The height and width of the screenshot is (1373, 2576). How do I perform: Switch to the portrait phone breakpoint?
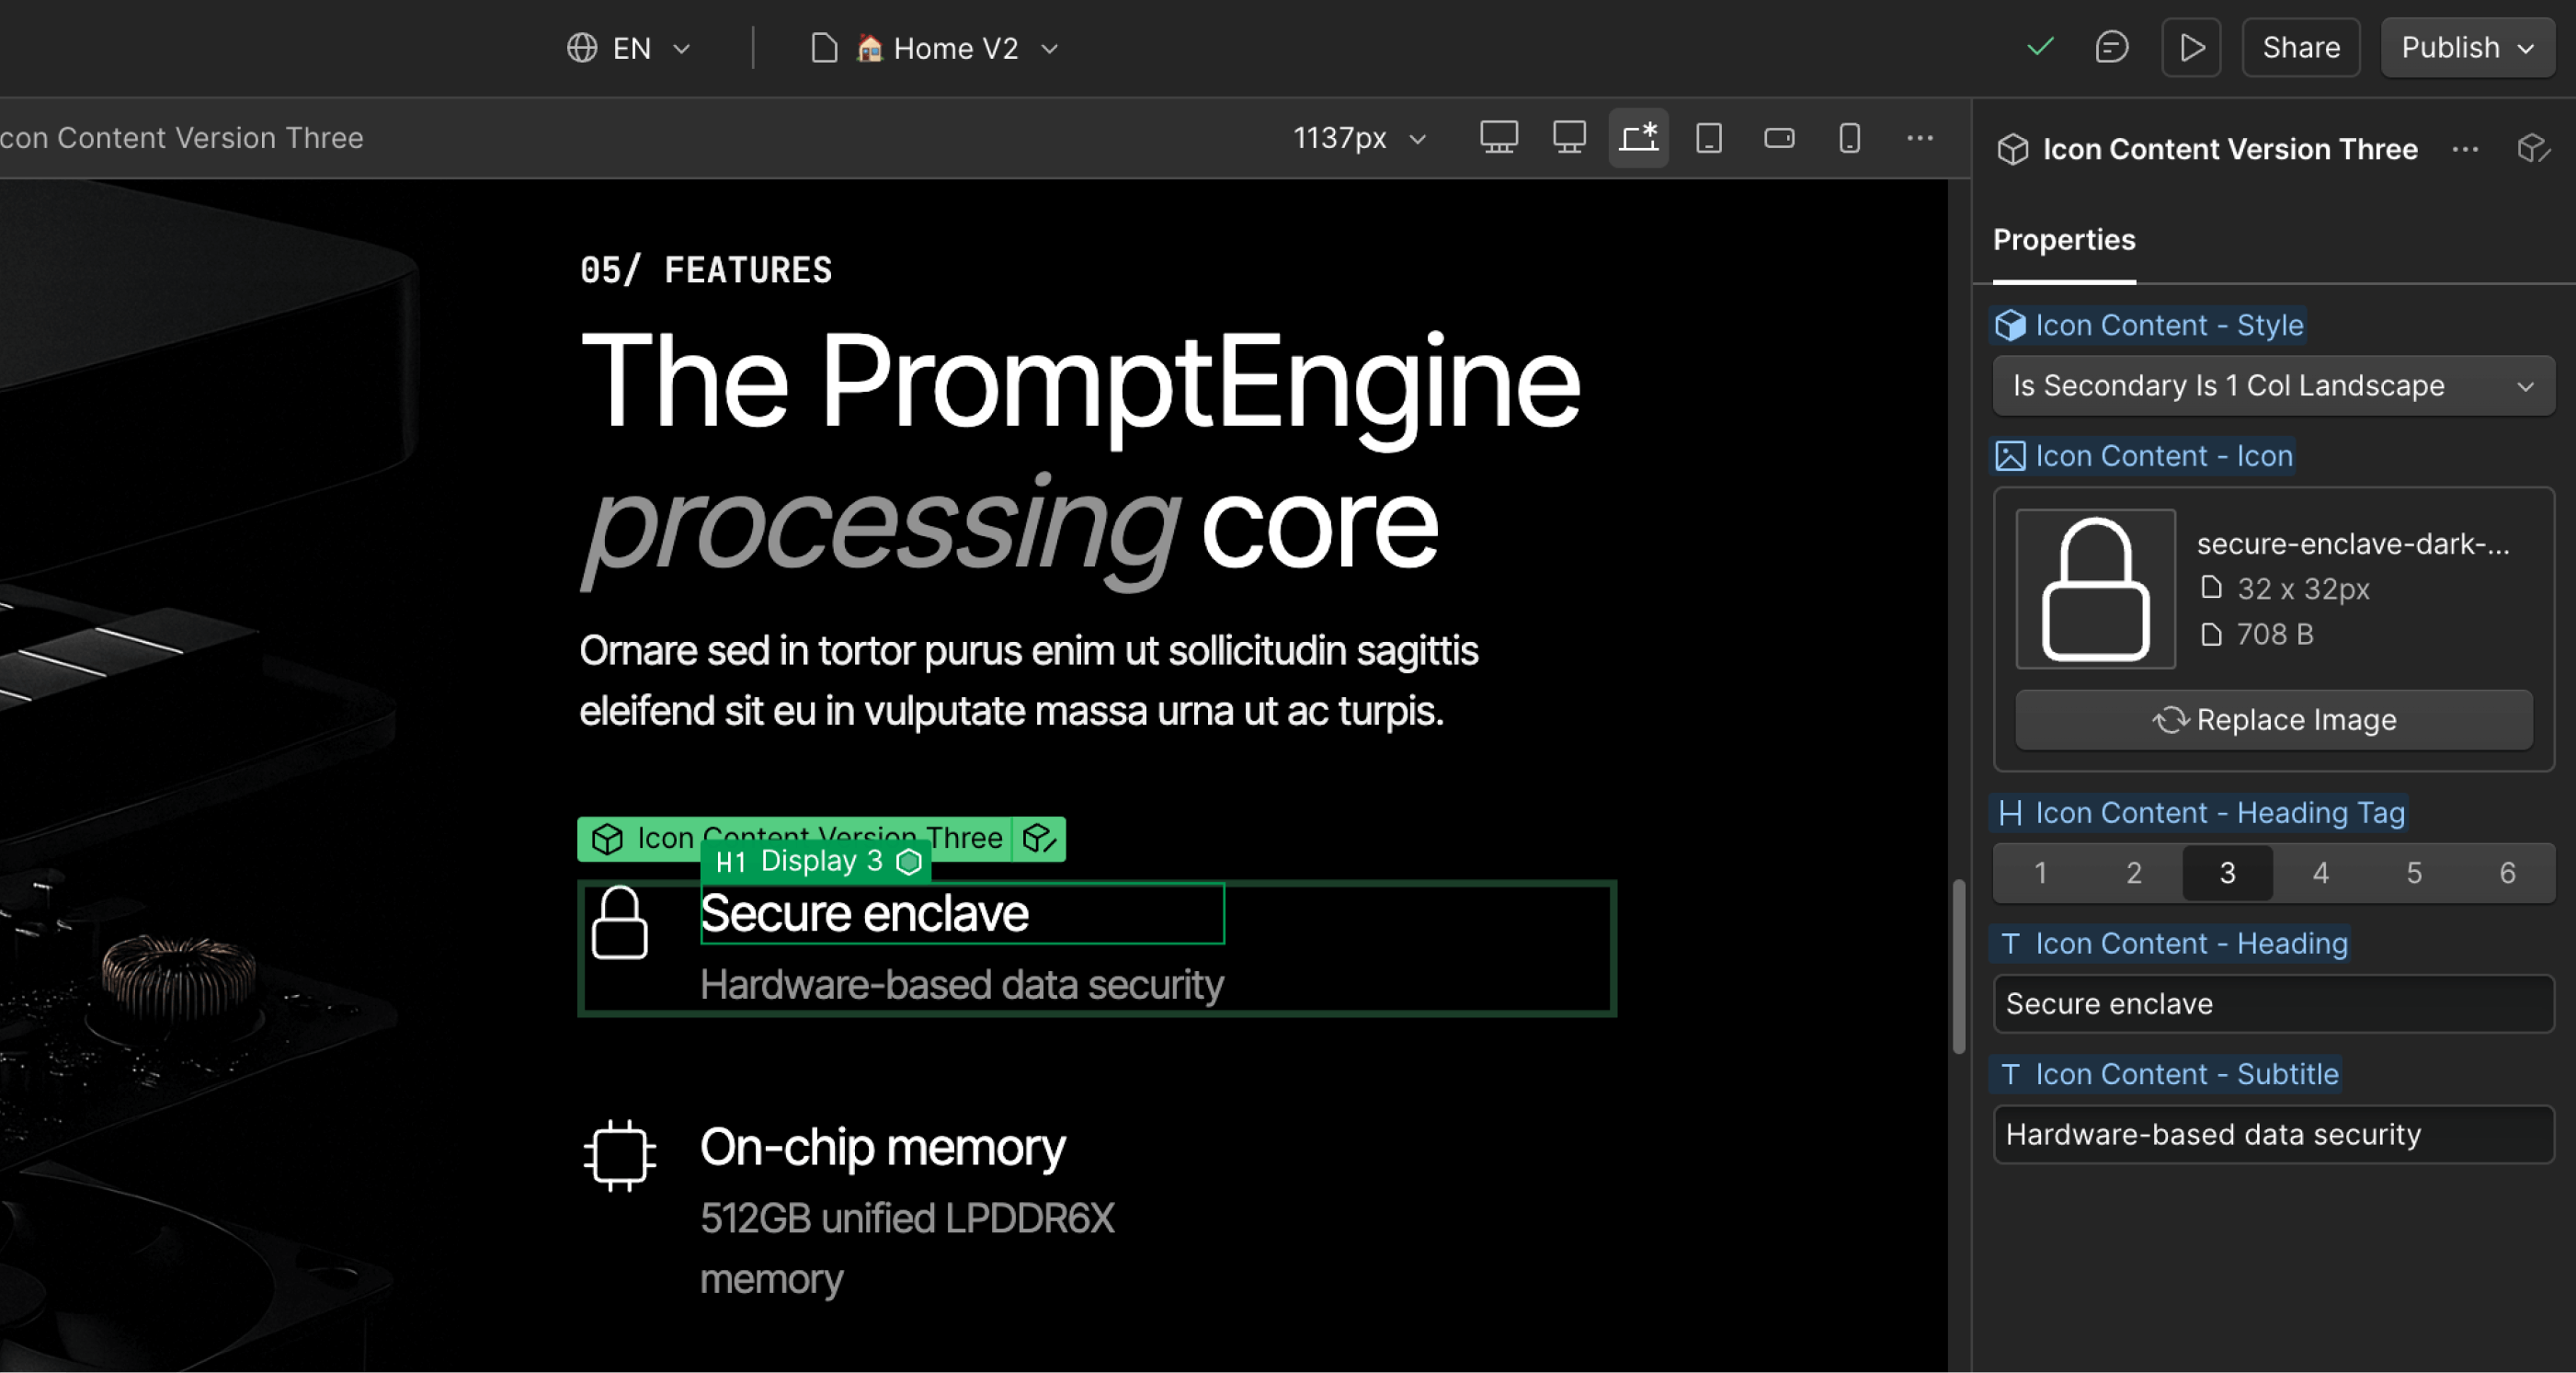[1848, 138]
